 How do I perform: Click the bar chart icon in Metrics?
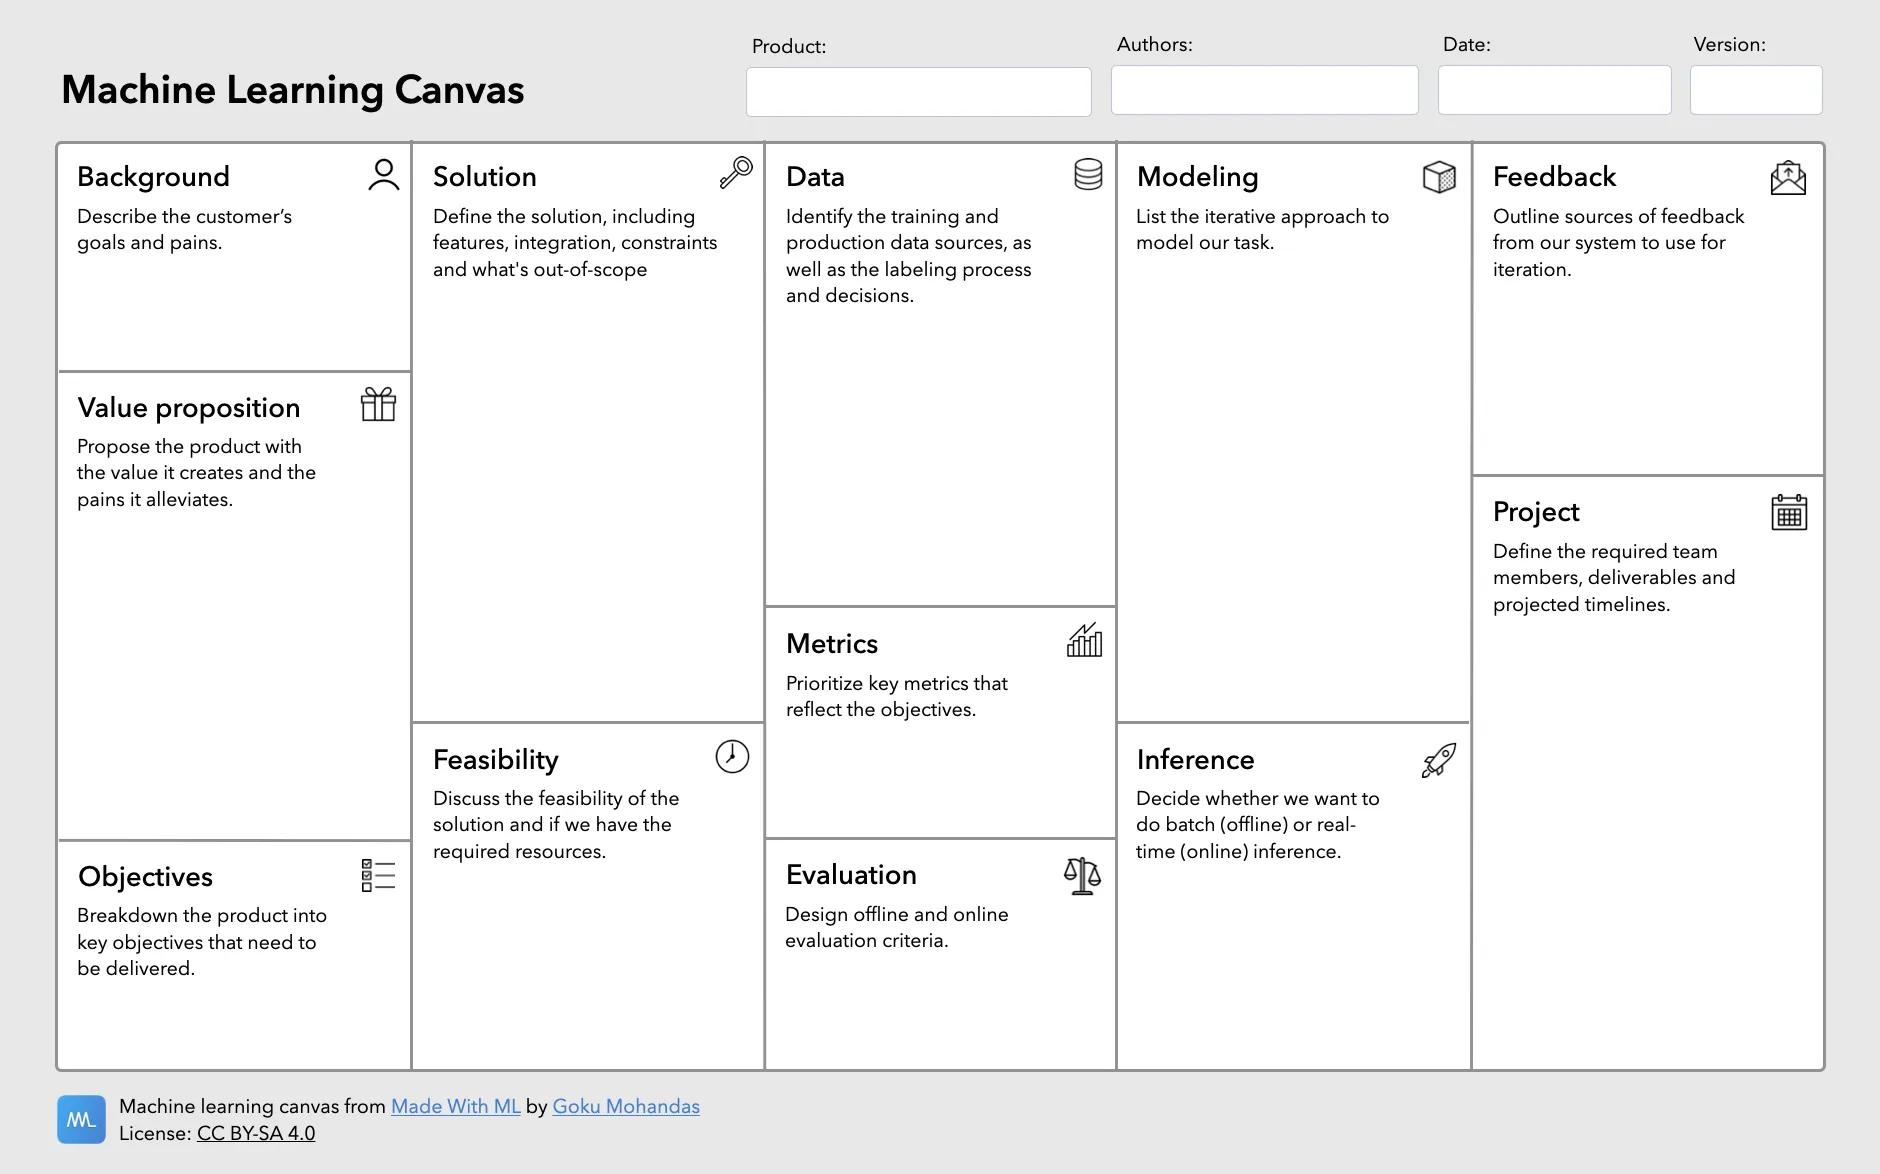(1084, 640)
